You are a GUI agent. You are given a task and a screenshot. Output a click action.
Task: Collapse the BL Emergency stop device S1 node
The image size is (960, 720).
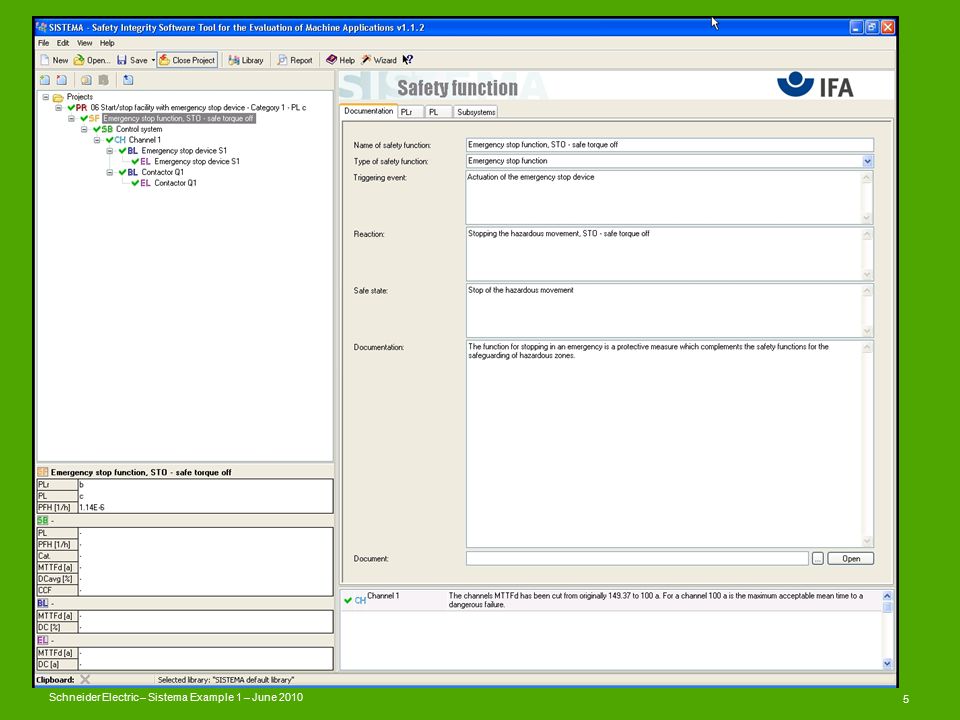pyautogui.click(x=110, y=151)
